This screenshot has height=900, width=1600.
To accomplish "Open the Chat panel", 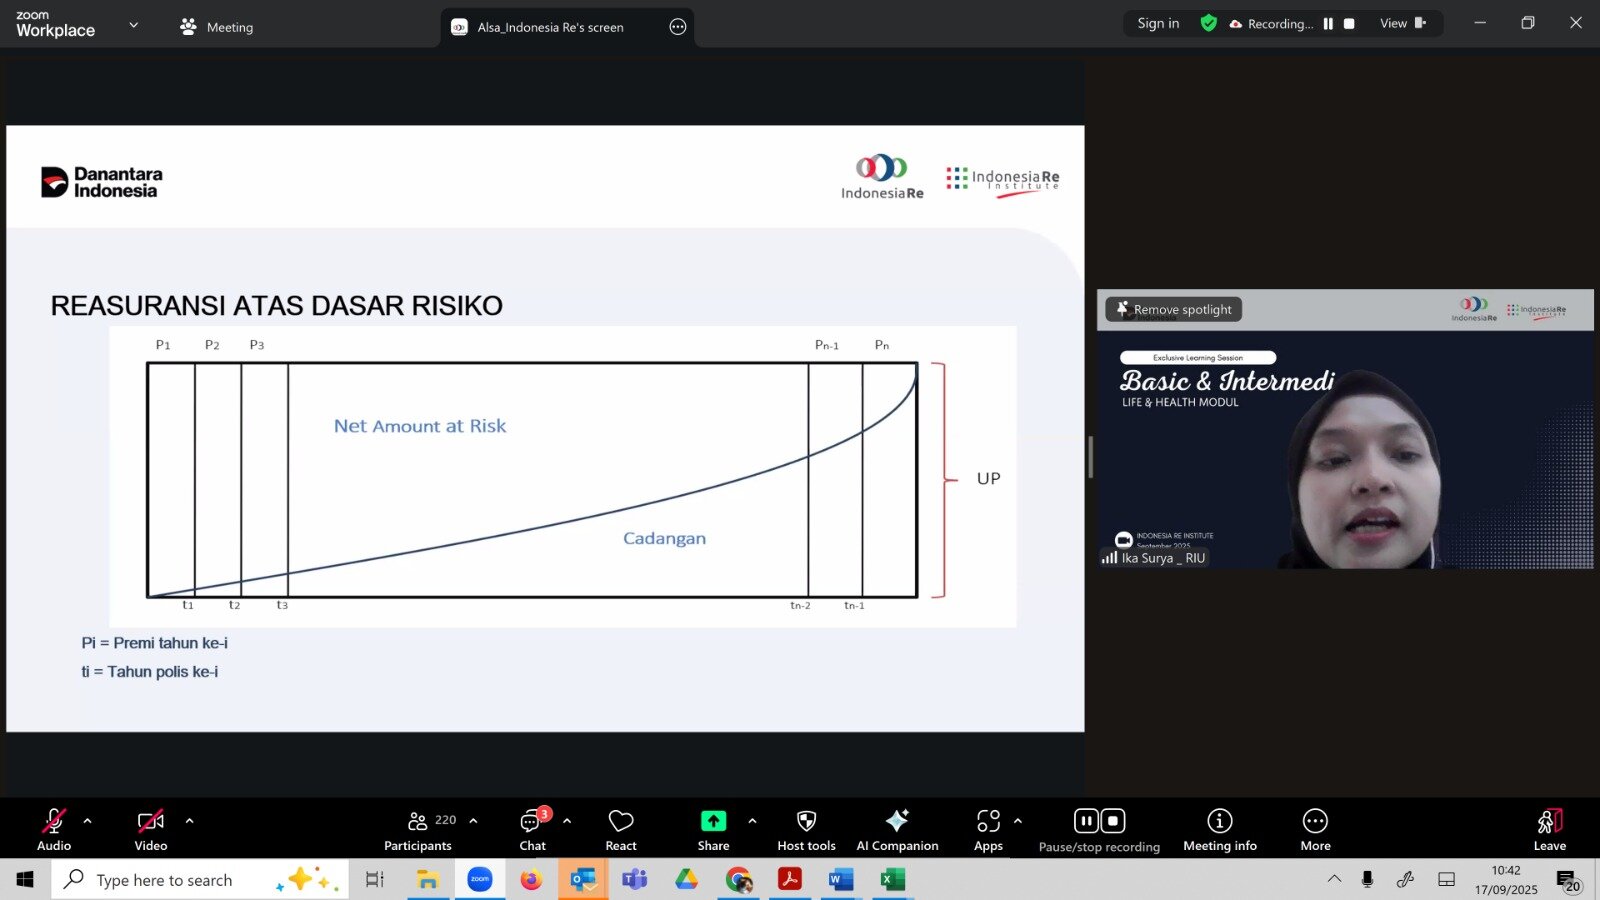I will point(532,830).
